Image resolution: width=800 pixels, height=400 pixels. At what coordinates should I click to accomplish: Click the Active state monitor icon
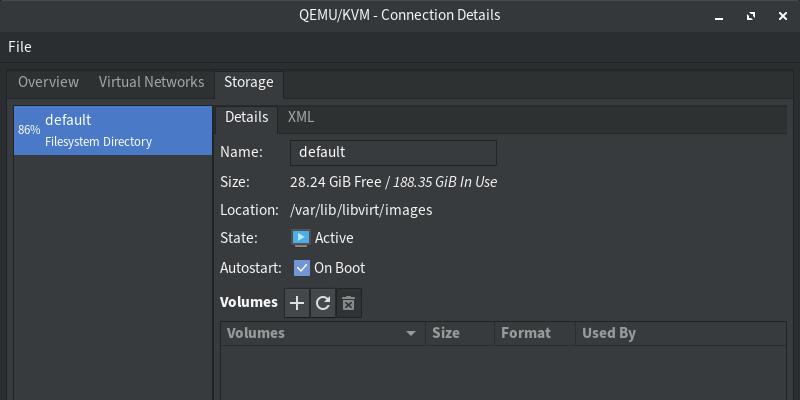(x=301, y=238)
